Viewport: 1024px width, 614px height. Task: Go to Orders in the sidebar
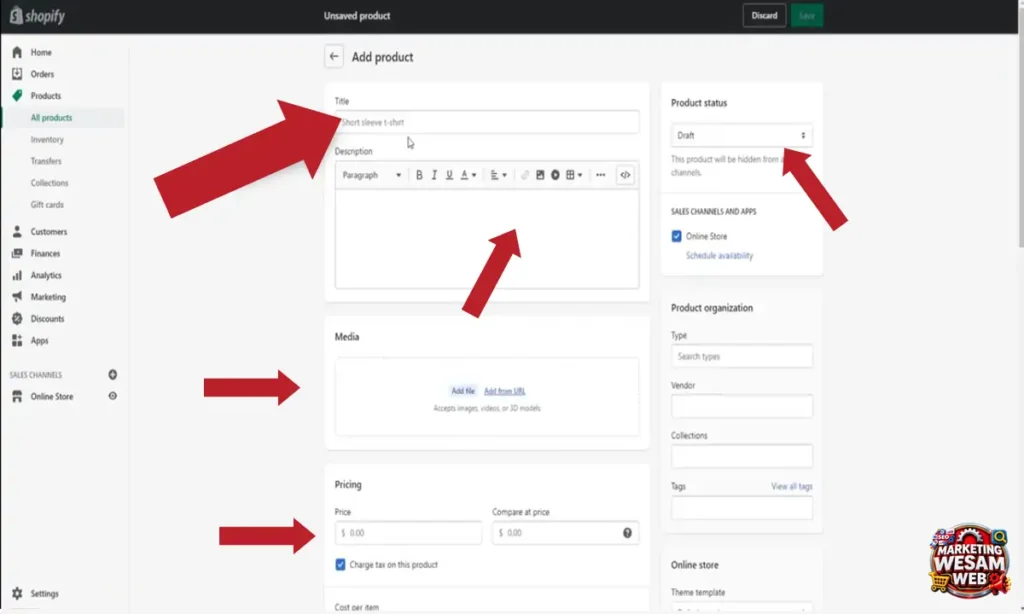[x=42, y=74]
